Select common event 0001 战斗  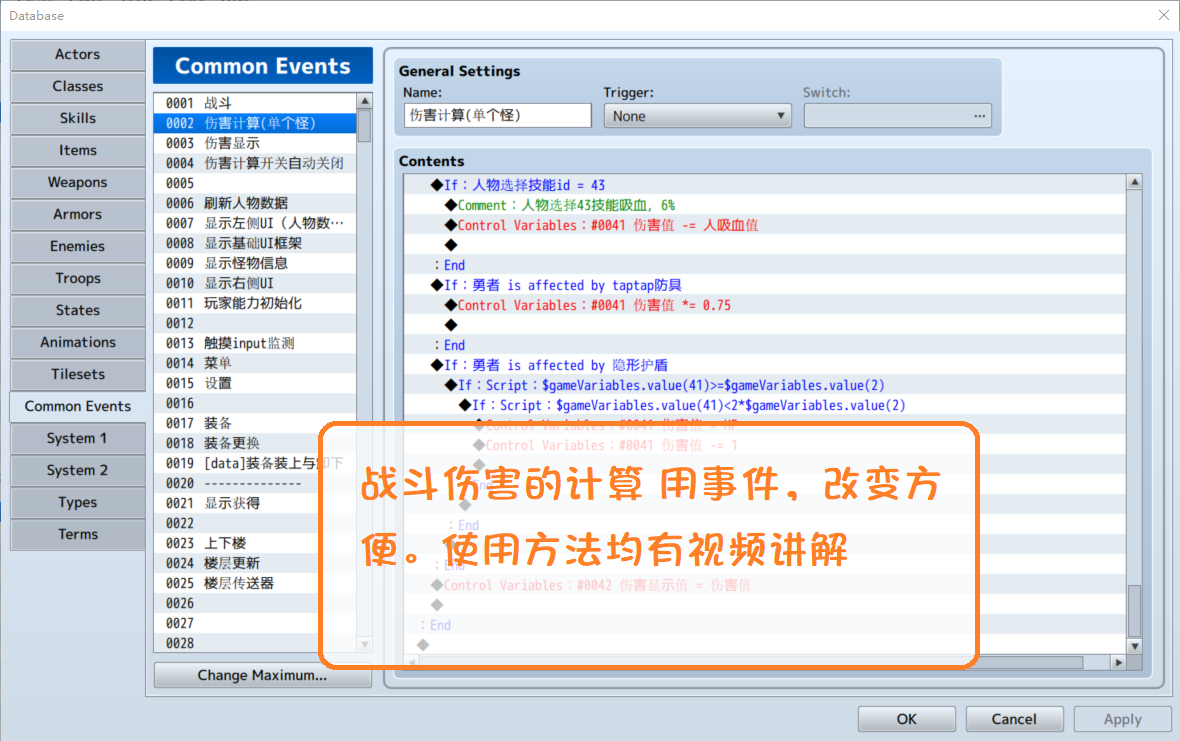click(x=255, y=103)
